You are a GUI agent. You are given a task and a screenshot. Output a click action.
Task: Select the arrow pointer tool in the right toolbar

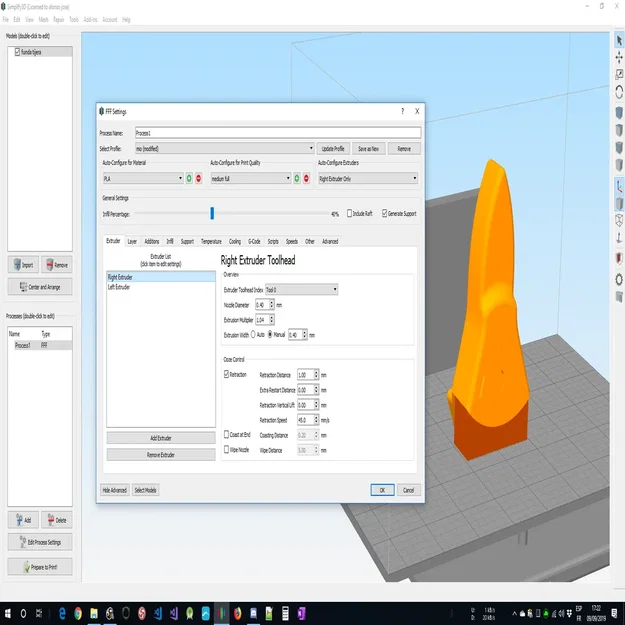619,41
